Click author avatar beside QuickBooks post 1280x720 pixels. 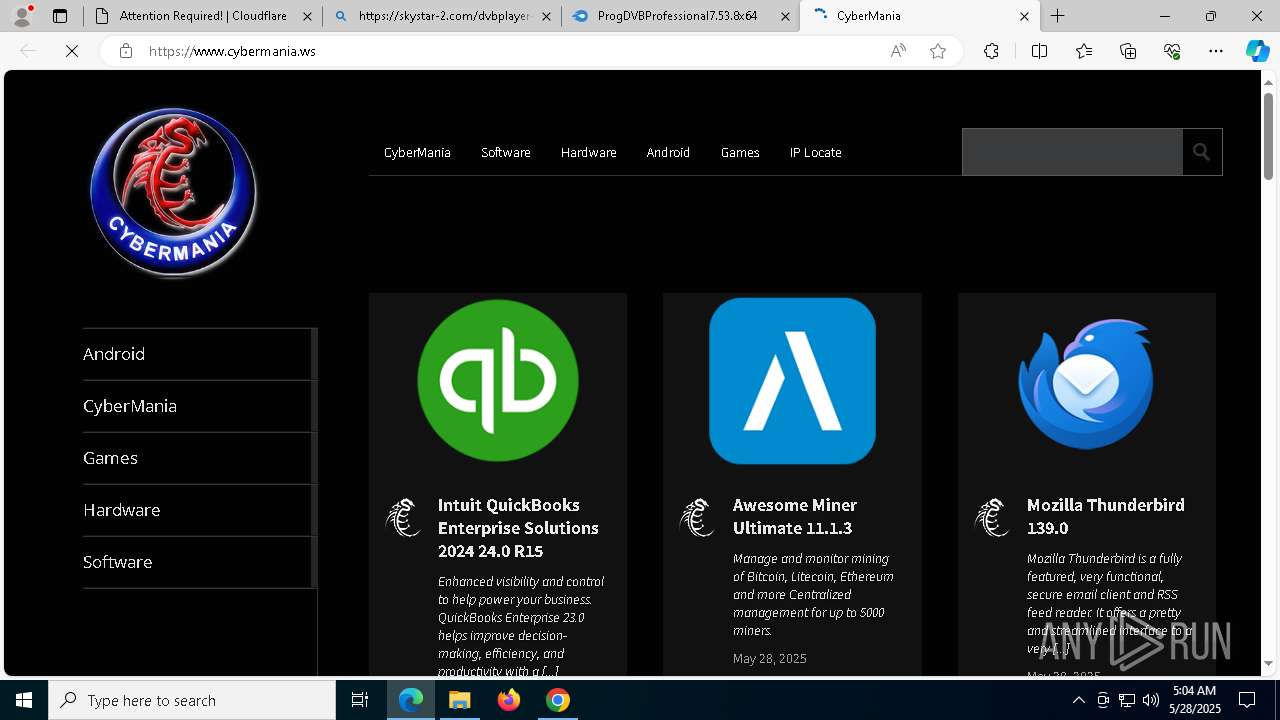[x=403, y=517]
